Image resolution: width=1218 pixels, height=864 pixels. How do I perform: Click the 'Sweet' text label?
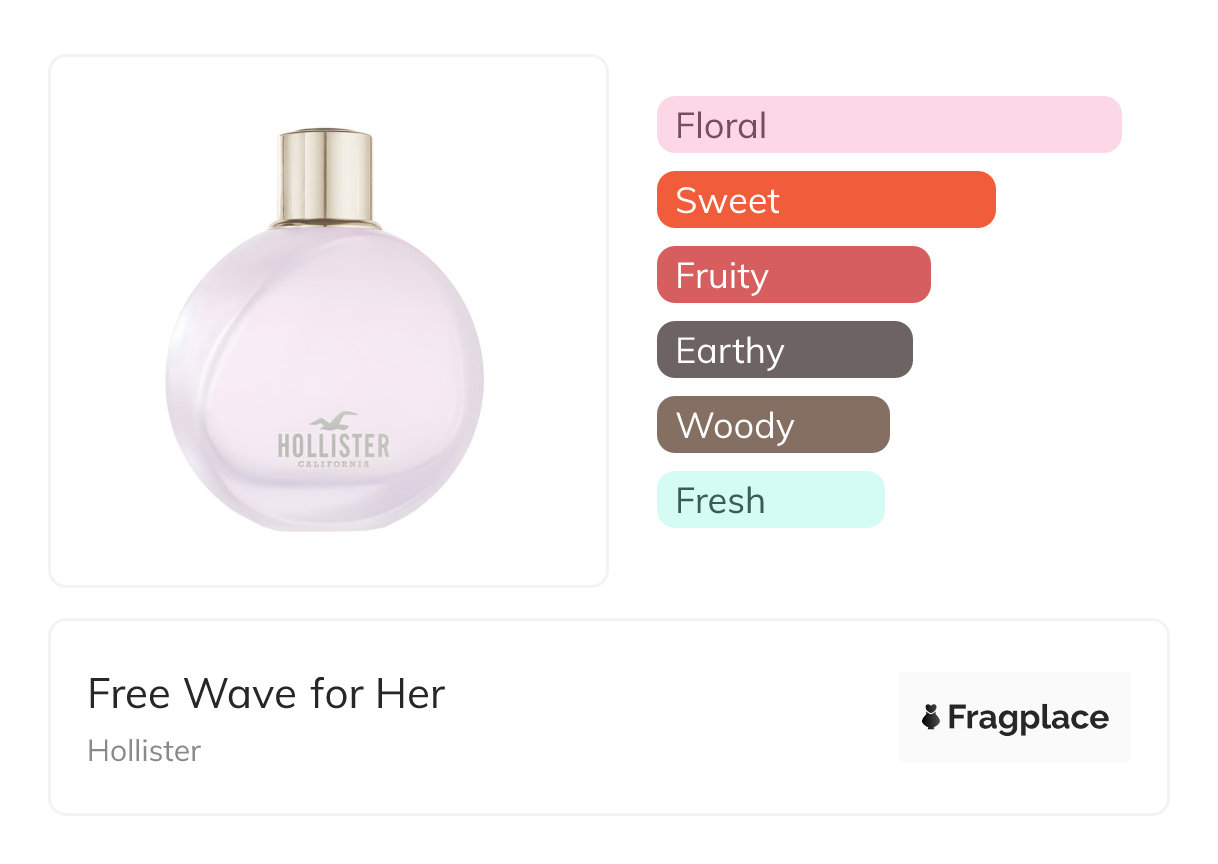727,201
